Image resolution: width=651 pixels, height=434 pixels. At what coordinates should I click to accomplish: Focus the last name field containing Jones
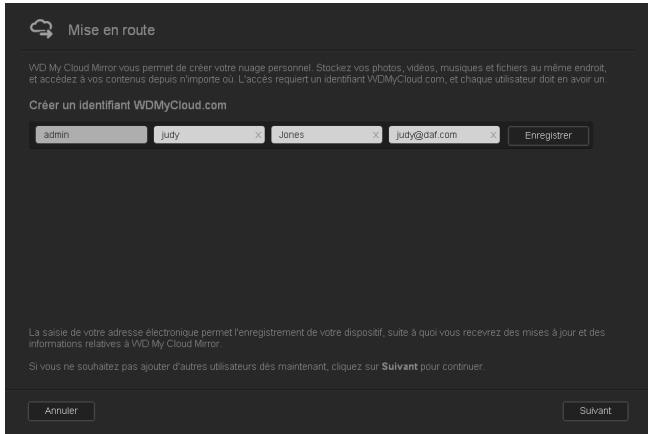pyautogui.click(x=326, y=135)
